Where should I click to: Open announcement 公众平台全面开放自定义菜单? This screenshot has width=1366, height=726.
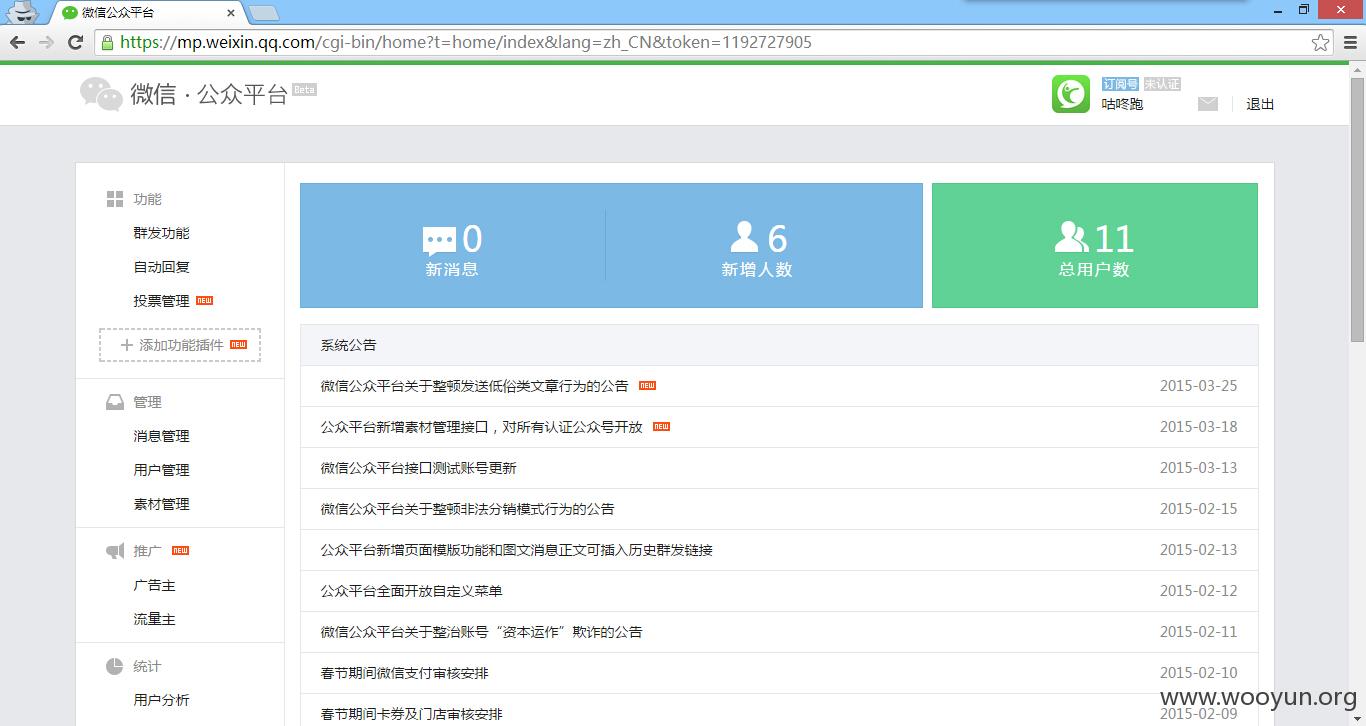pyautogui.click(x=411, y=591)
